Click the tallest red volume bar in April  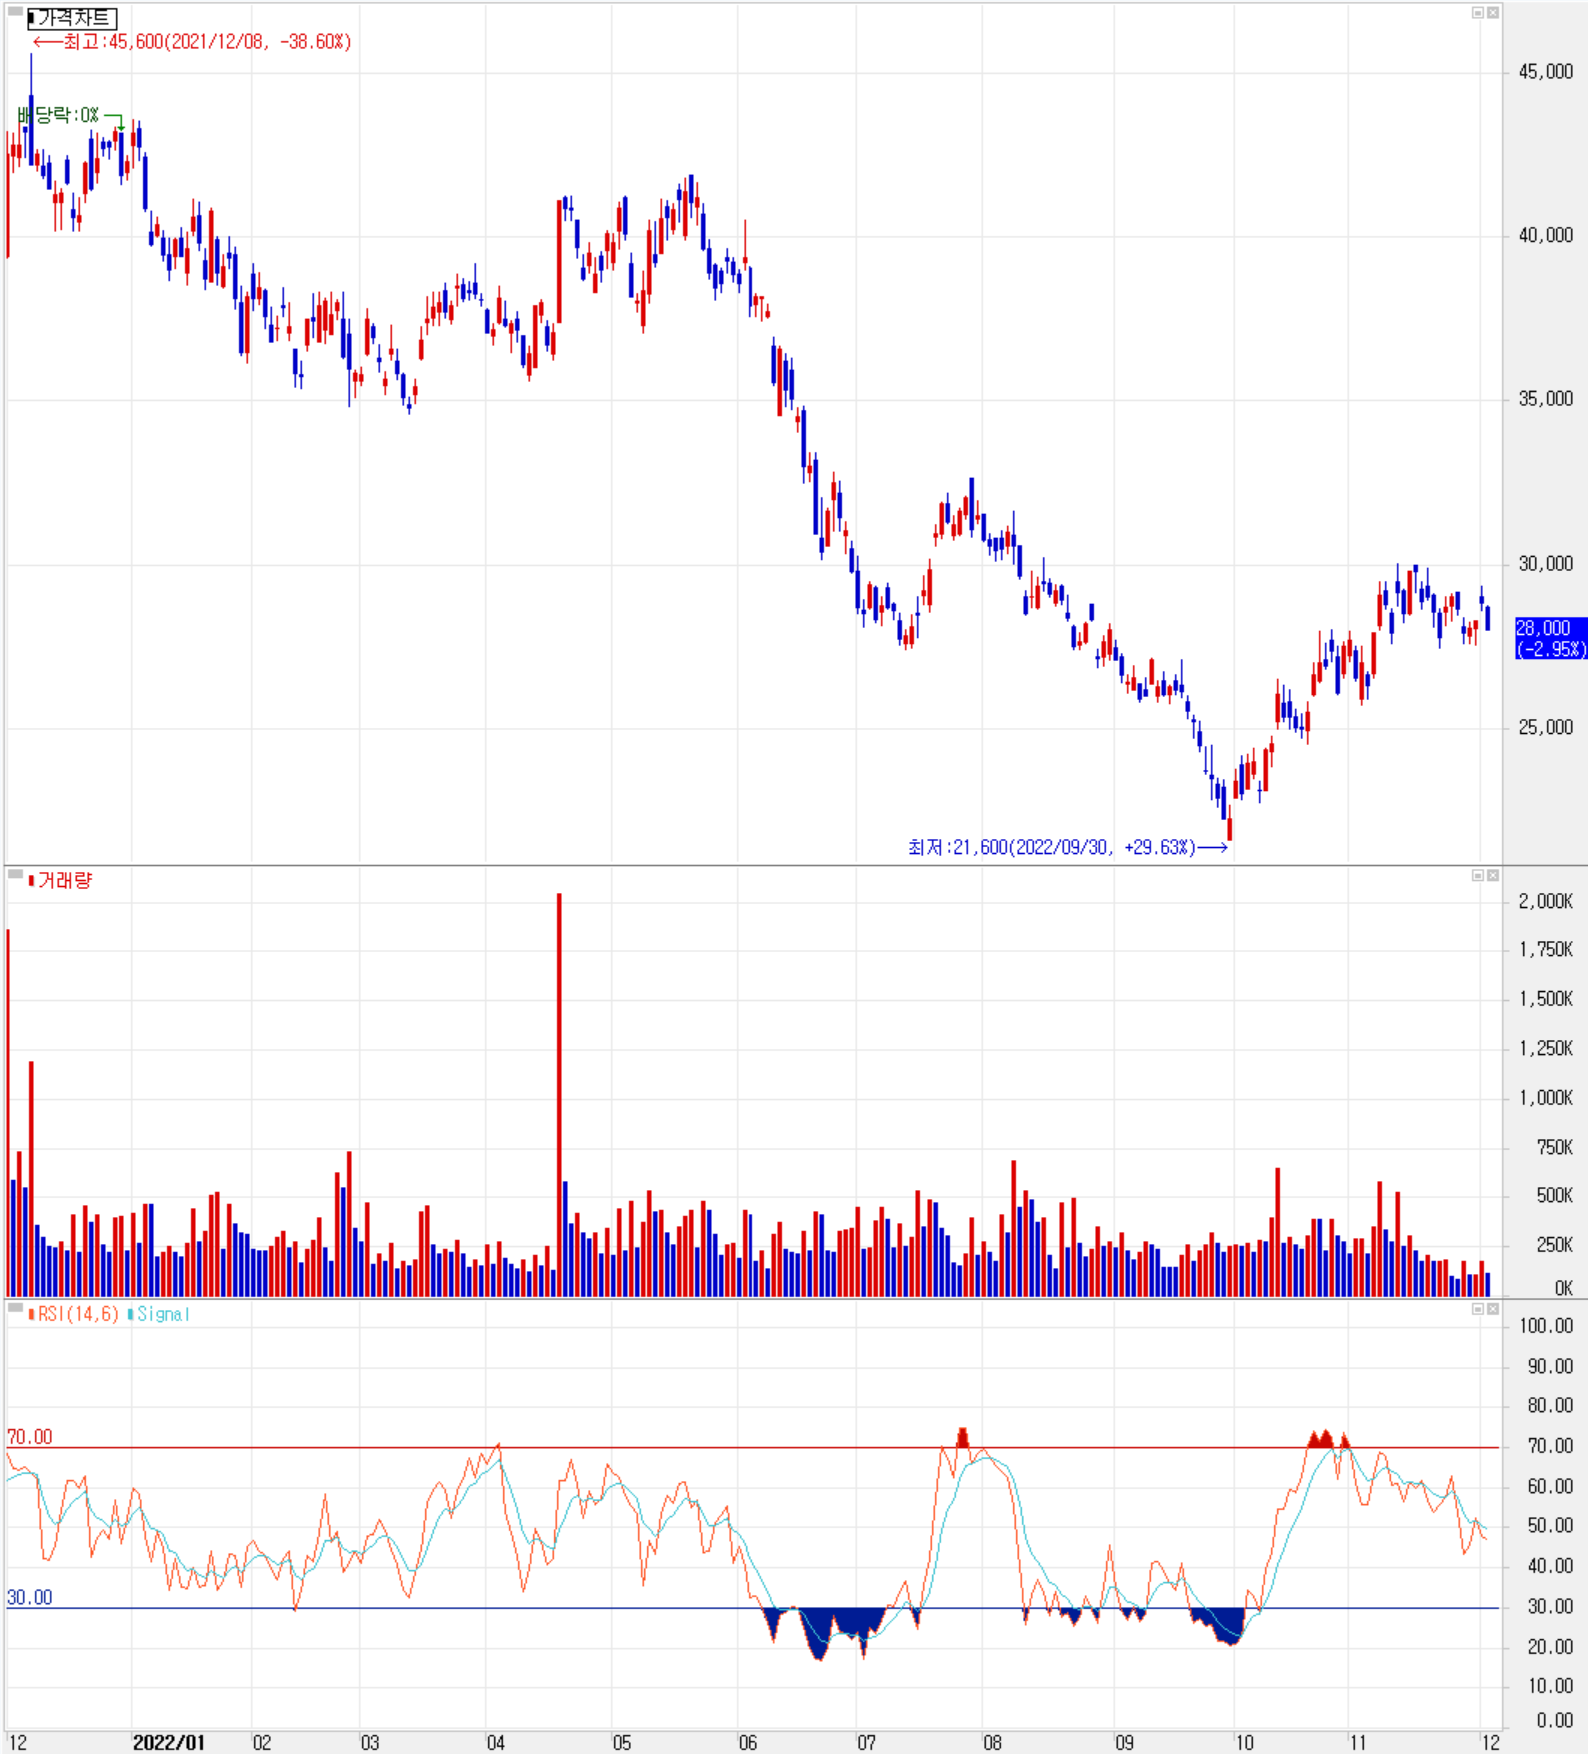click(559, 1095)
